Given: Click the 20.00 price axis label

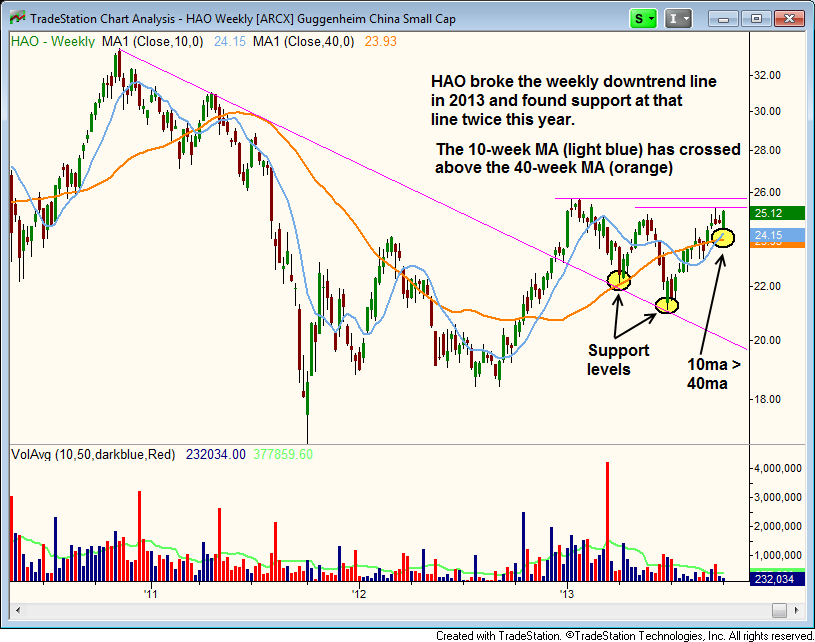Looking at the screenshot, I should (767, 340).
